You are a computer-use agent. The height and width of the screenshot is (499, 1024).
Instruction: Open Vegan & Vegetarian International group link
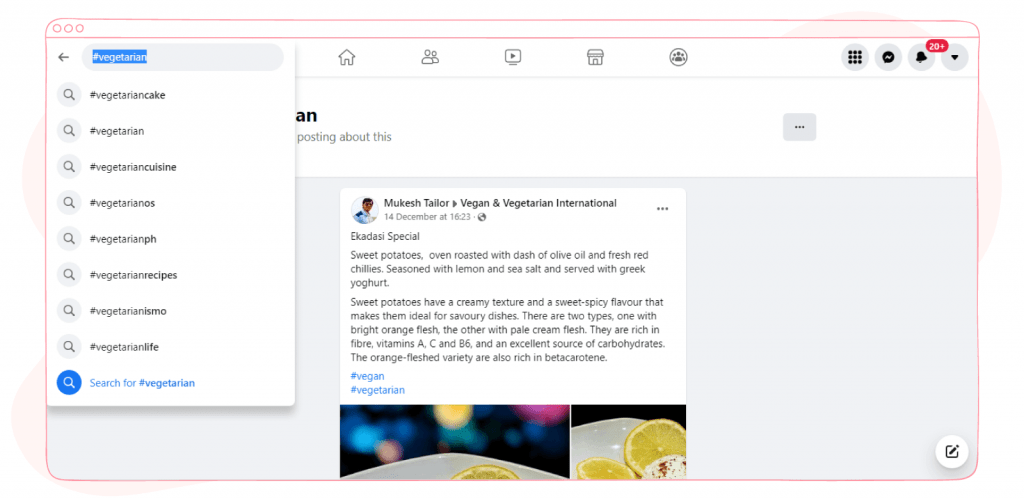tap(538, 203)
